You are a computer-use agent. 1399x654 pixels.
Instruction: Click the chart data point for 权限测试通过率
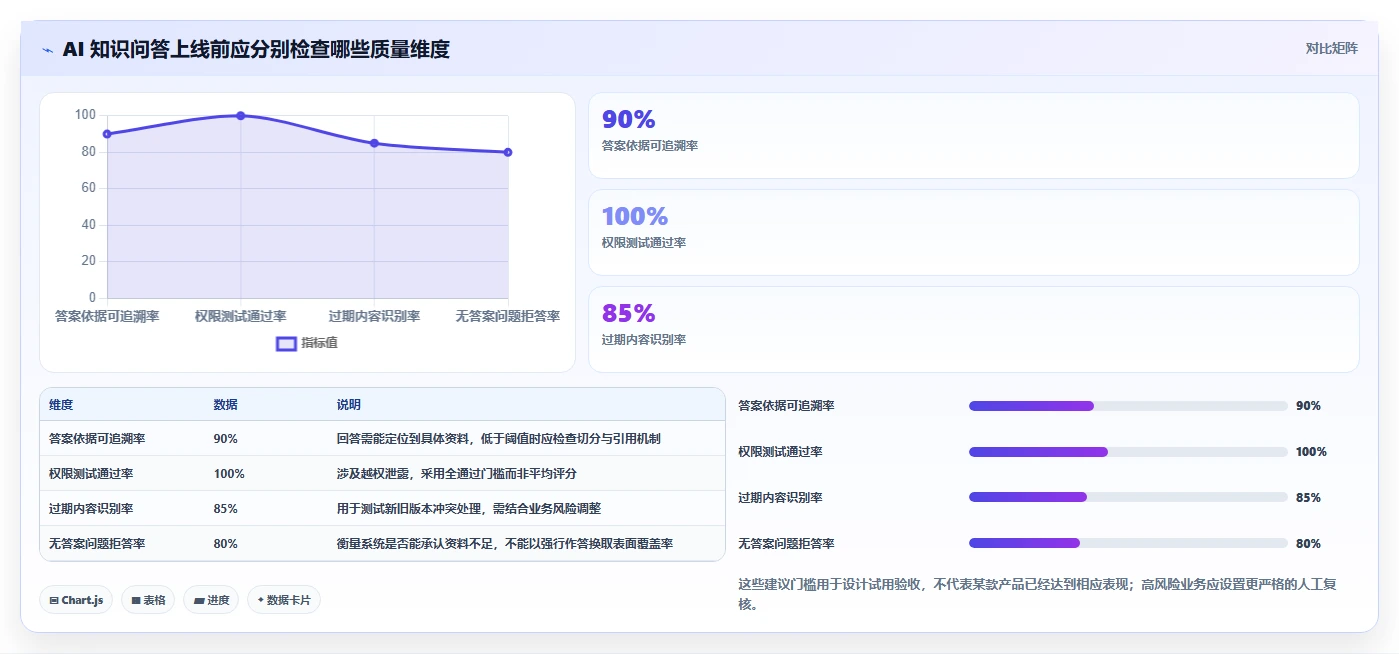click(x=241, y=116)
